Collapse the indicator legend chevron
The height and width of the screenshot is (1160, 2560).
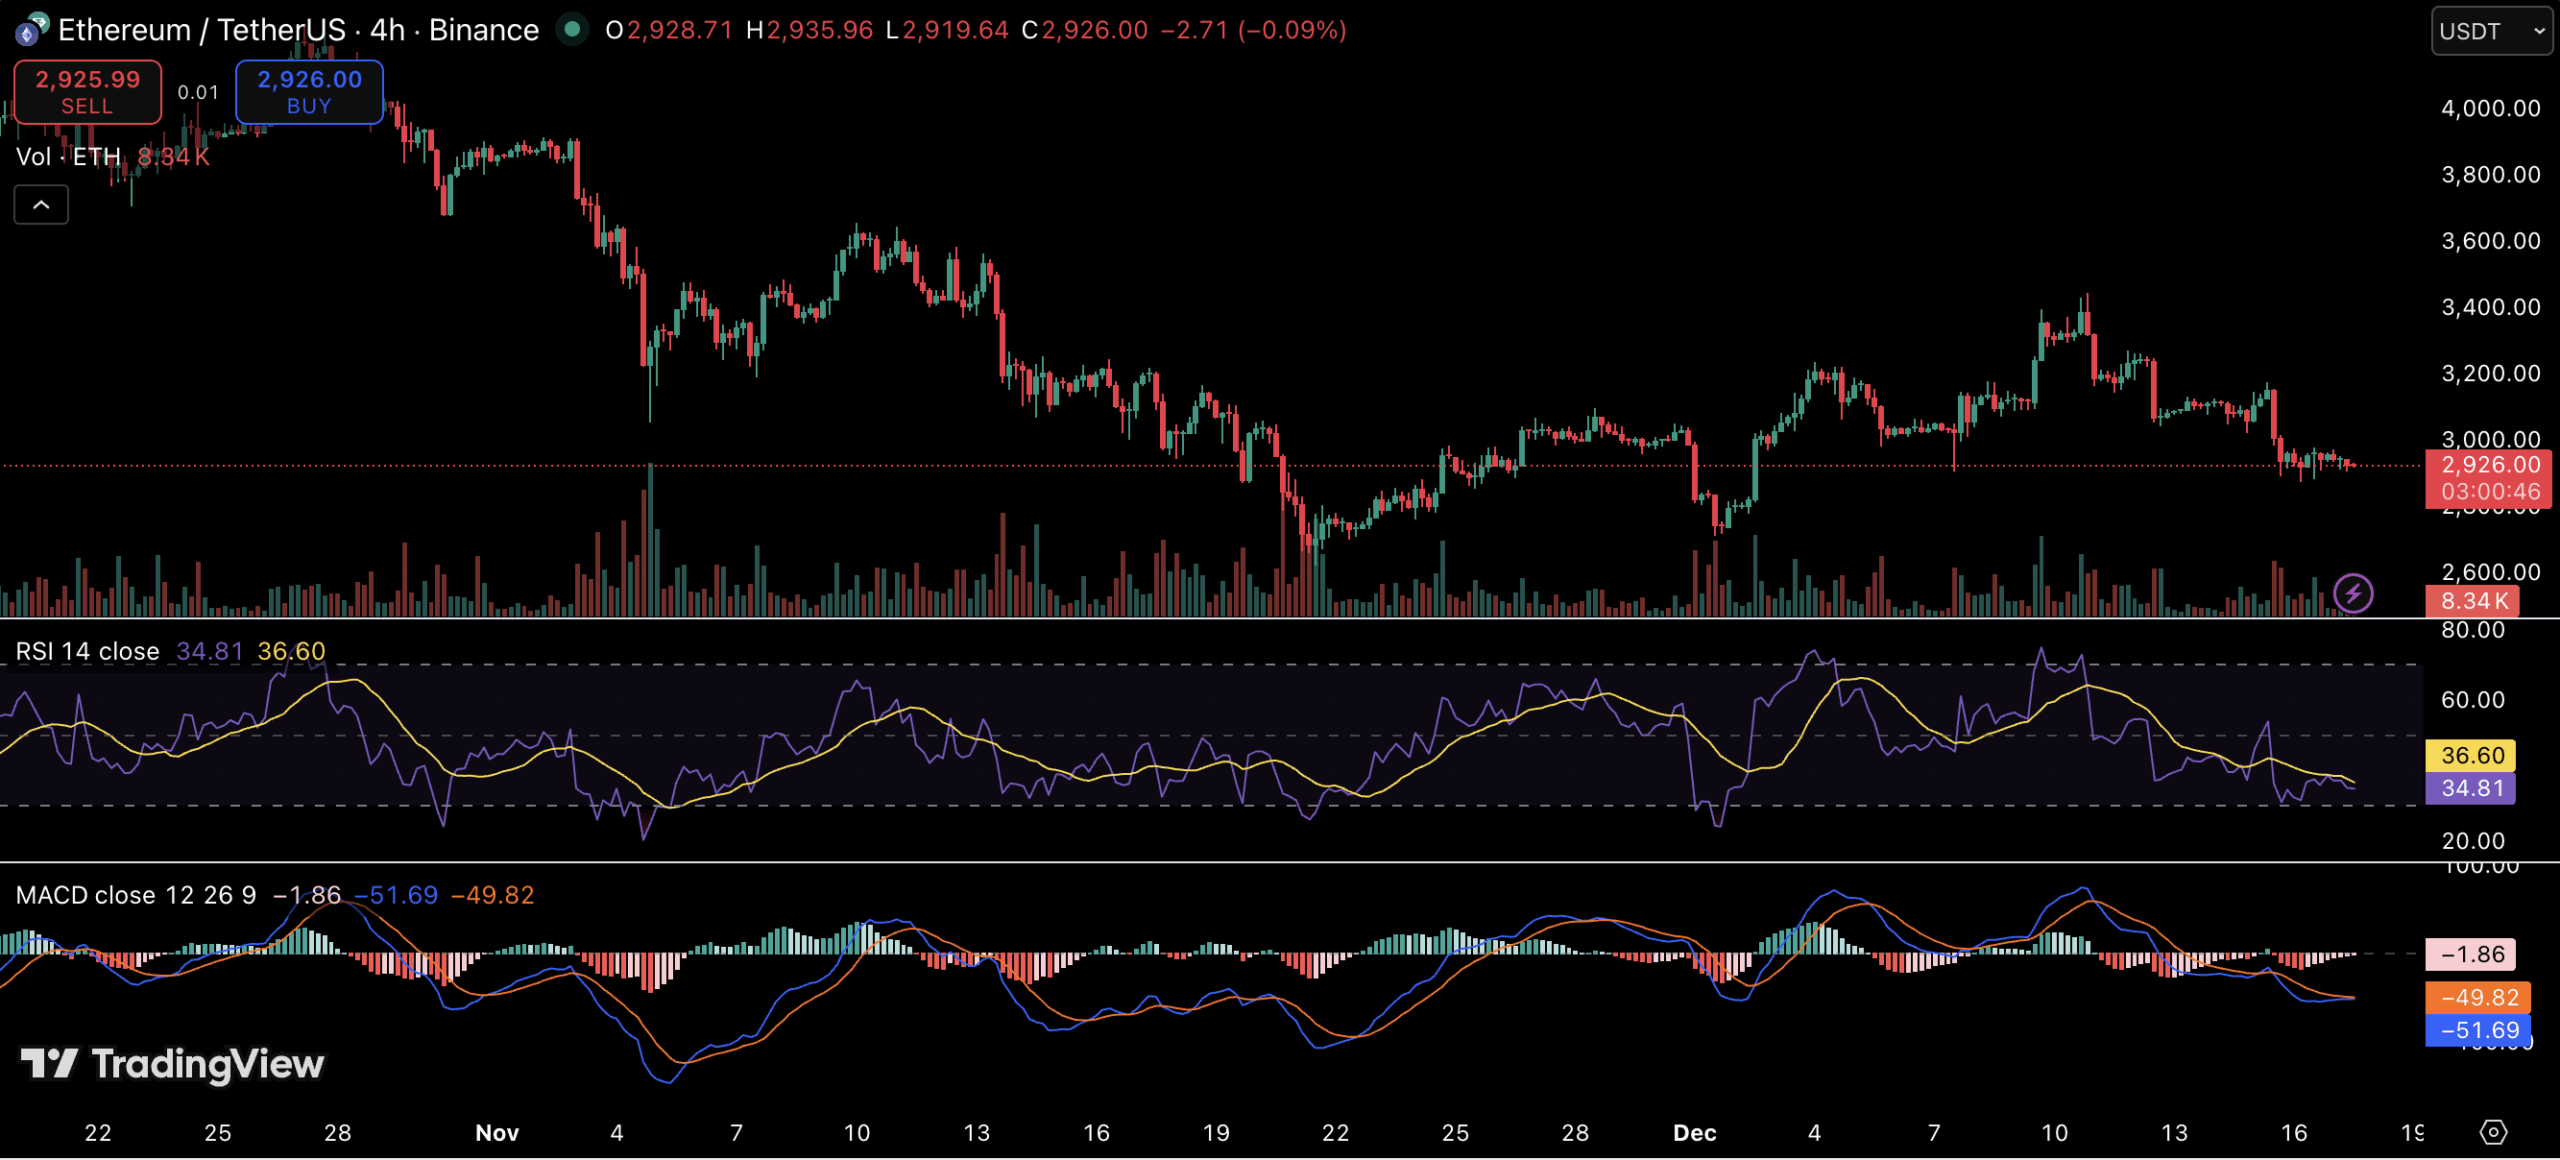[41, 205]
